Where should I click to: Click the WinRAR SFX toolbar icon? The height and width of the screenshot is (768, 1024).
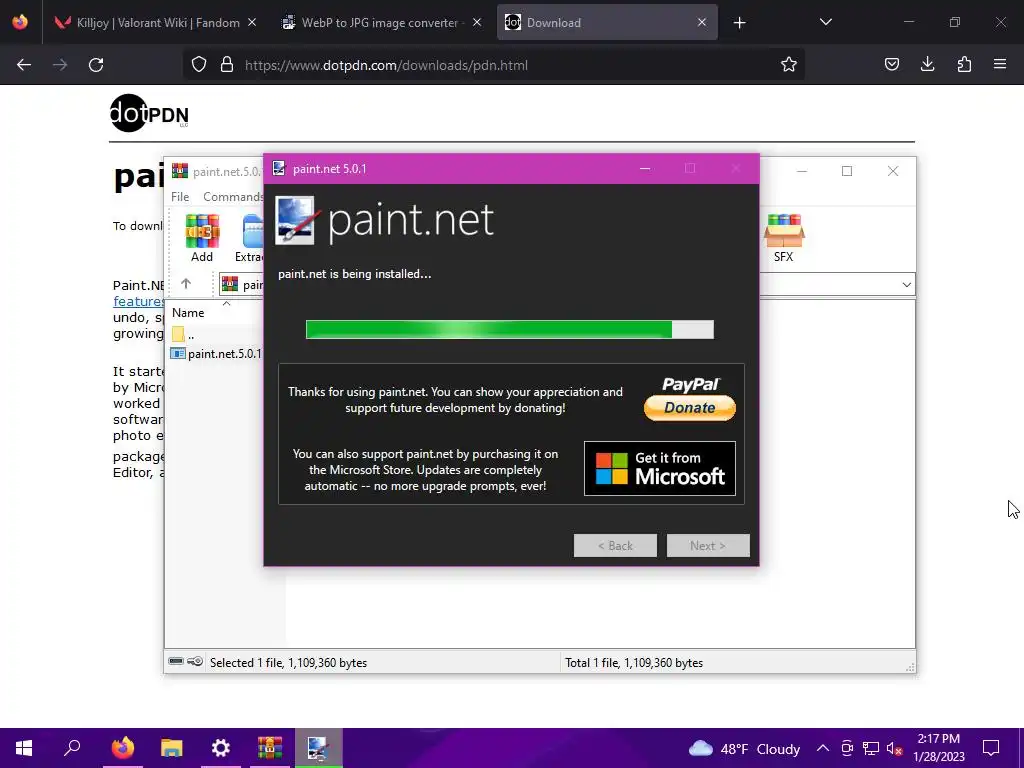tap(784, 238)
